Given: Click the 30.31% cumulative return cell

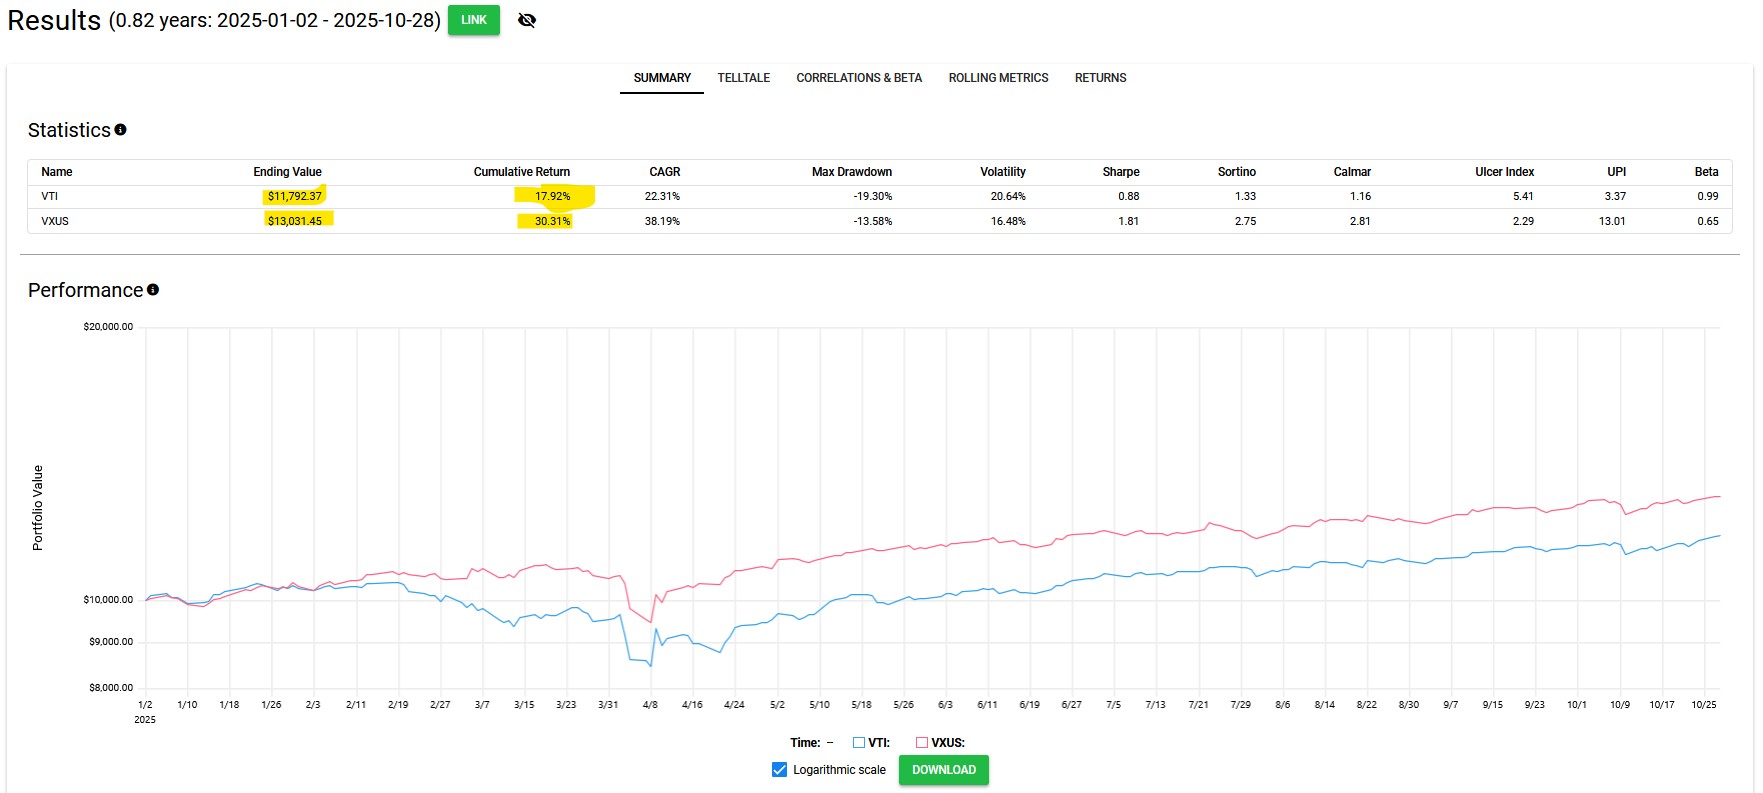Looking at the screenshot, I should pyautogui.click(x=553, y=221).
